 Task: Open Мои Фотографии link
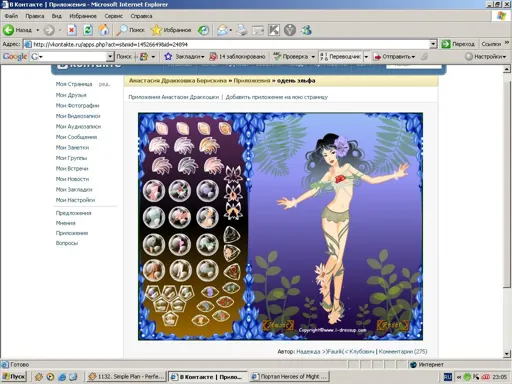[77, 105]
